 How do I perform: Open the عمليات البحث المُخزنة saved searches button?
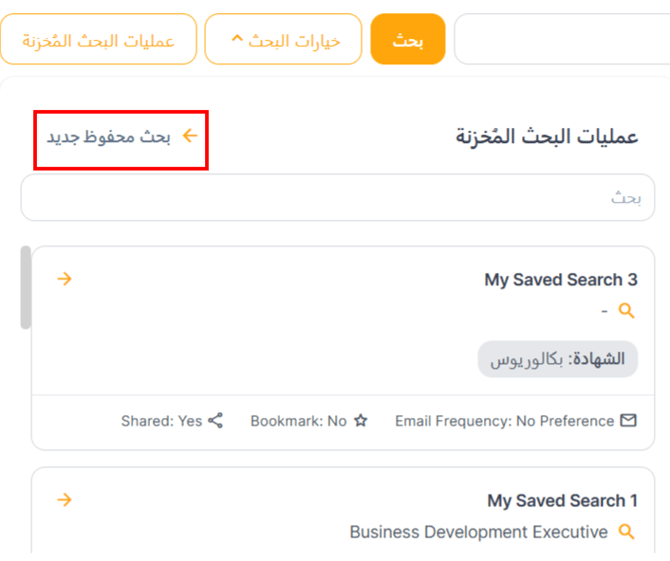tap(98, 40)
